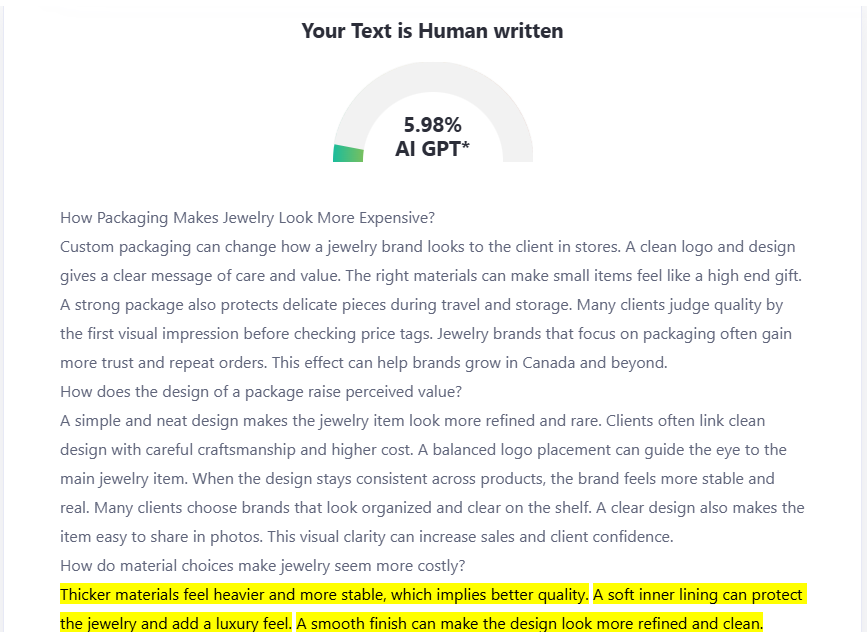Click the "Your Text is Human written" heading
867x632 pixels.
(432, 31)
